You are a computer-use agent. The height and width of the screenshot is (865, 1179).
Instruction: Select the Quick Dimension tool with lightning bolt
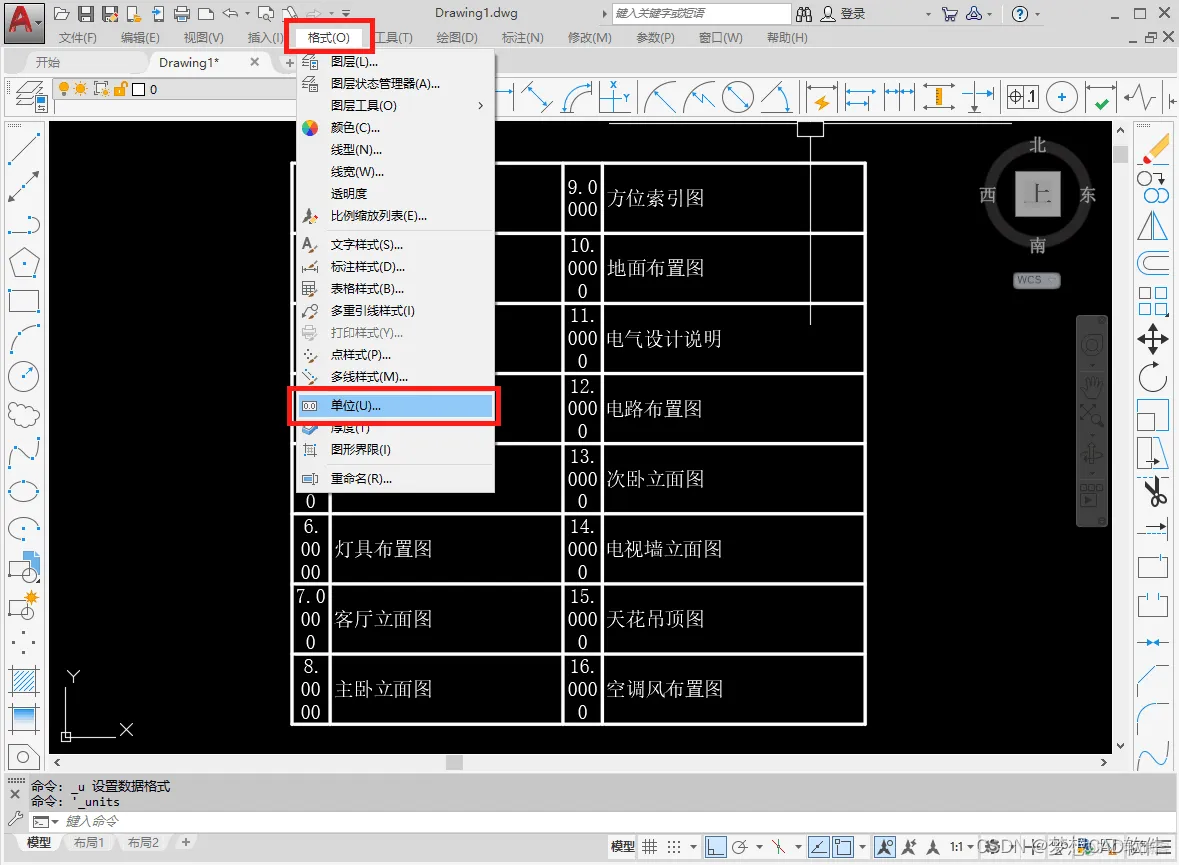coord(822,97)
